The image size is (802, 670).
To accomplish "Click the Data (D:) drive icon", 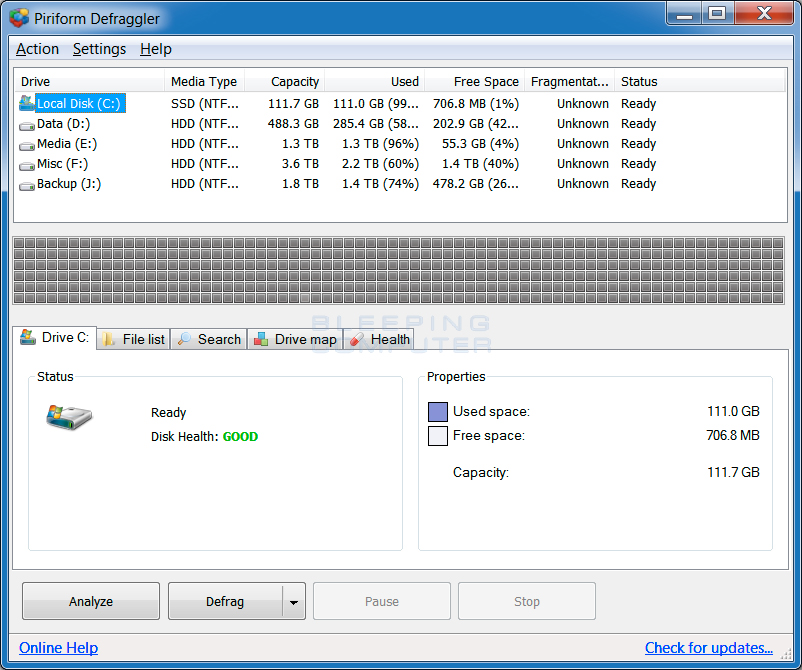I will coord(27,124).
